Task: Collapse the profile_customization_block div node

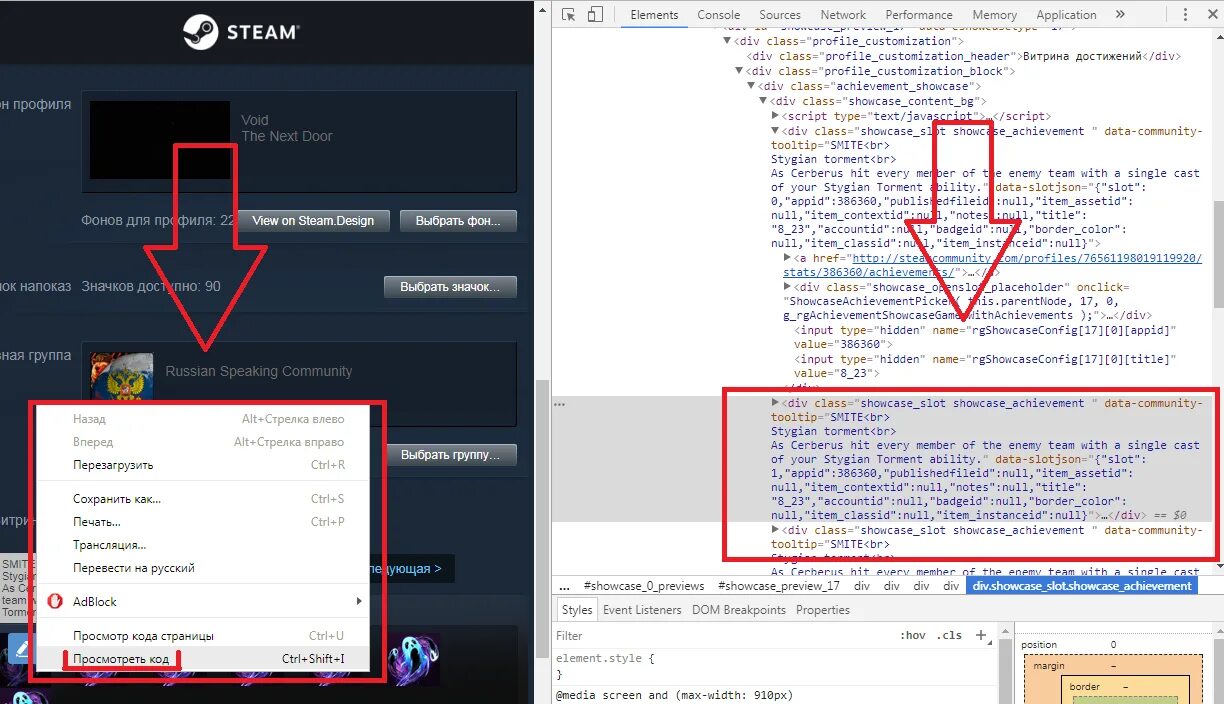Action: [x=739, y=71]
